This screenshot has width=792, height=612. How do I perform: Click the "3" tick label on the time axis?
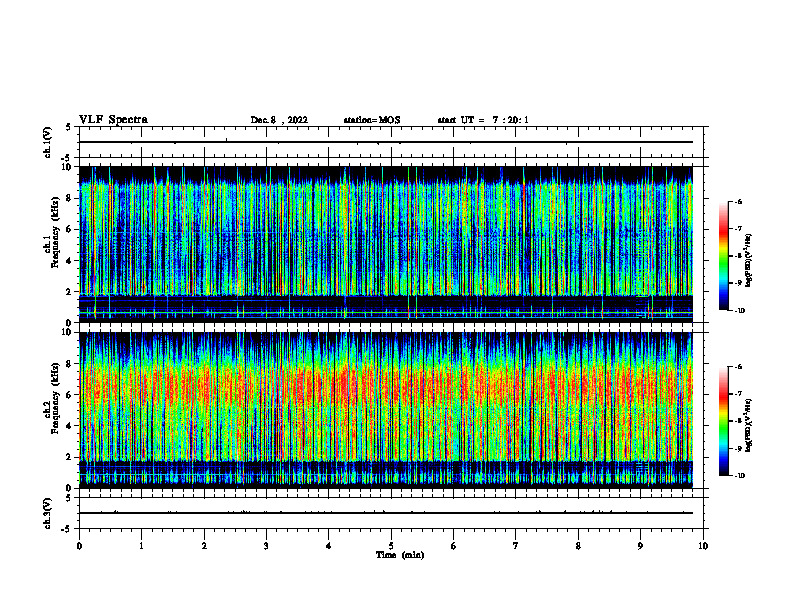coord(266,546)
